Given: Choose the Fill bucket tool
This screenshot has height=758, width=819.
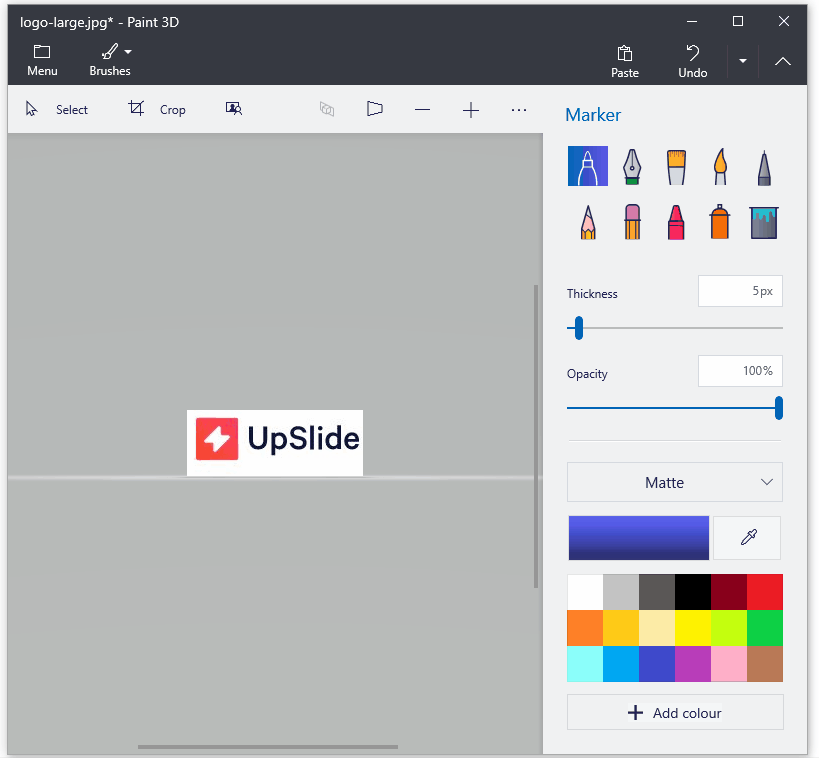Looking at the screenshot, I should (x=764, y=223).
